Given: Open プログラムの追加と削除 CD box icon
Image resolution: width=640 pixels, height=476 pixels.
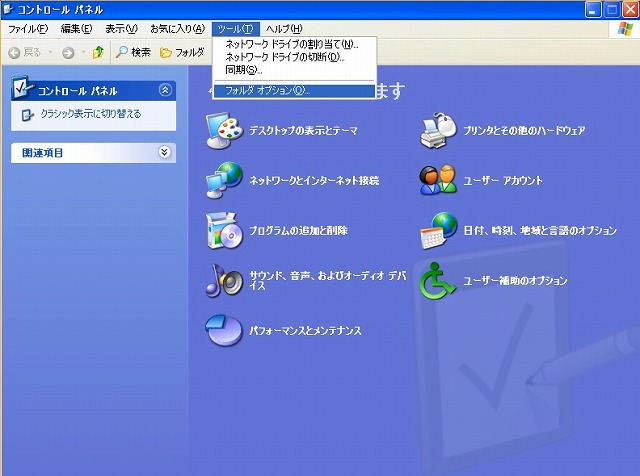Looking at the screenshot, I should pos(224,231).
